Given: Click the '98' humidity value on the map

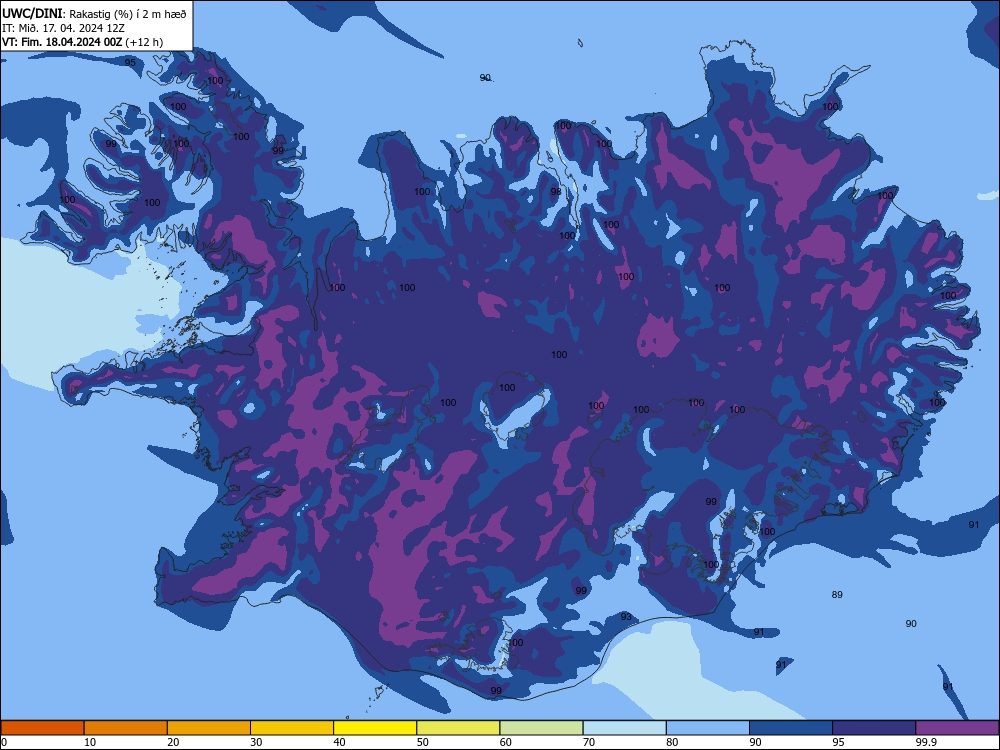Looking at the screenshot, I should [x=556, y=191].
